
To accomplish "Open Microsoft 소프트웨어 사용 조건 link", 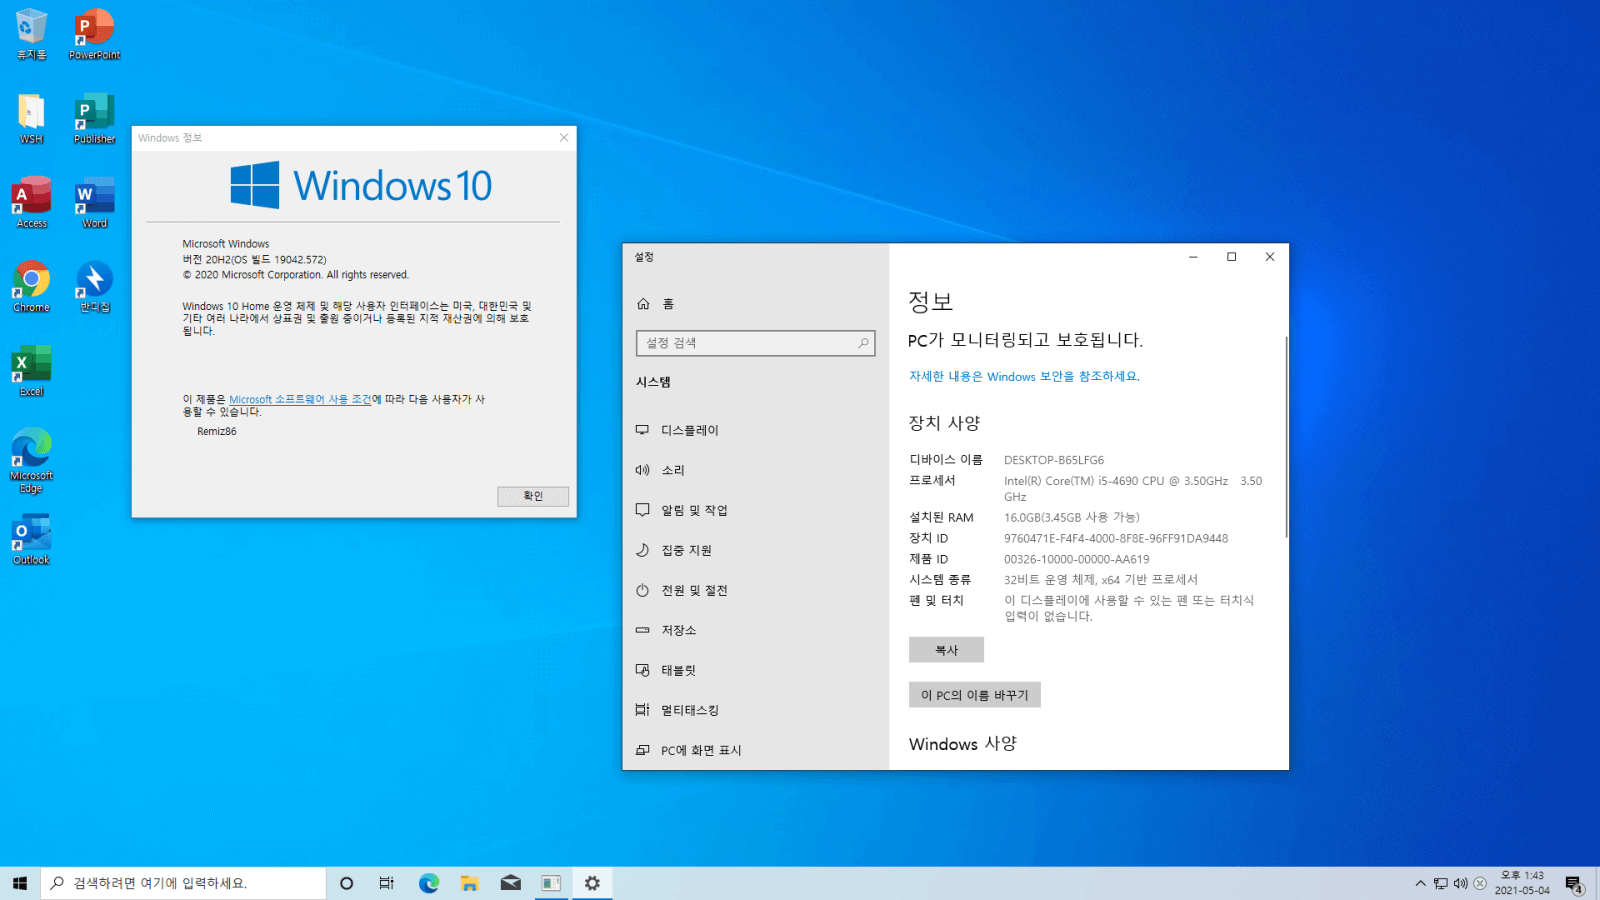I will 300,399.
